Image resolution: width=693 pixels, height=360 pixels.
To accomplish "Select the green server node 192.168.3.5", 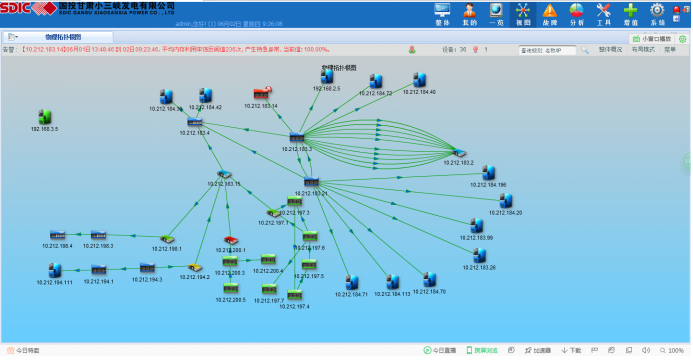I will coord(45,117).
